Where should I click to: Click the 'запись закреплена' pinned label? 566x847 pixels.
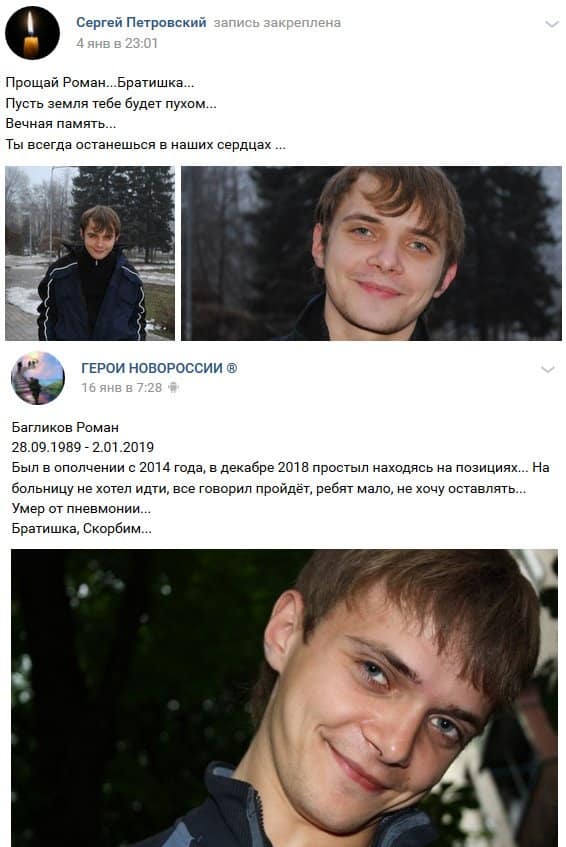click(277, 23)
